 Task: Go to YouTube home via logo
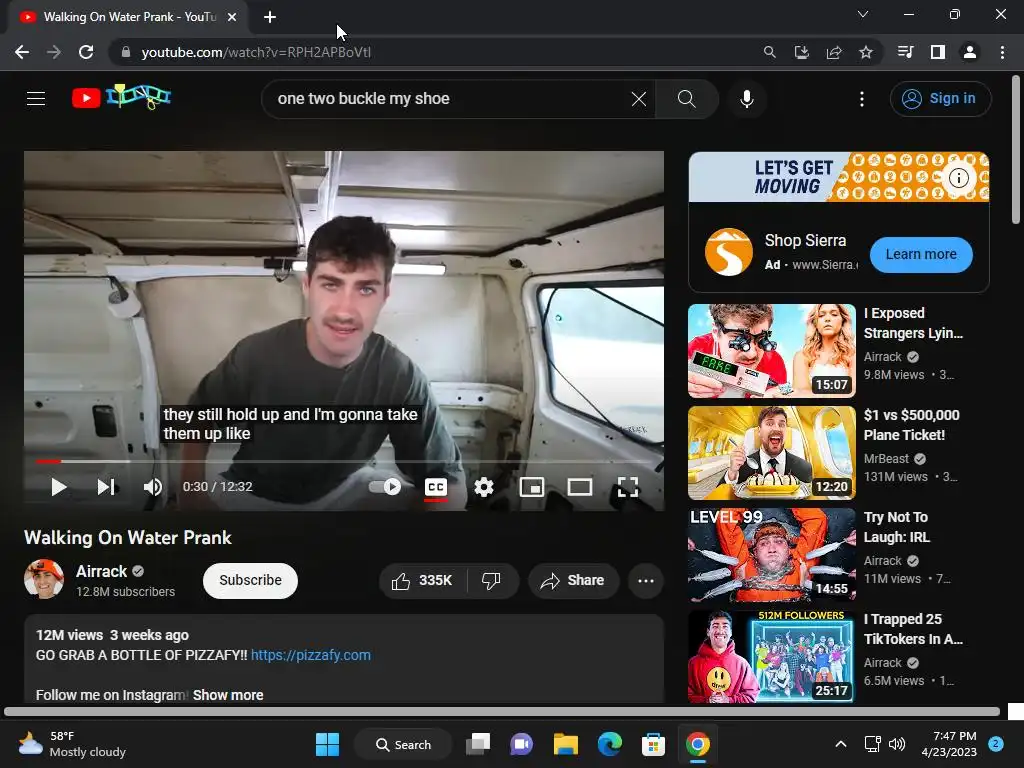(x=121, y=97)
